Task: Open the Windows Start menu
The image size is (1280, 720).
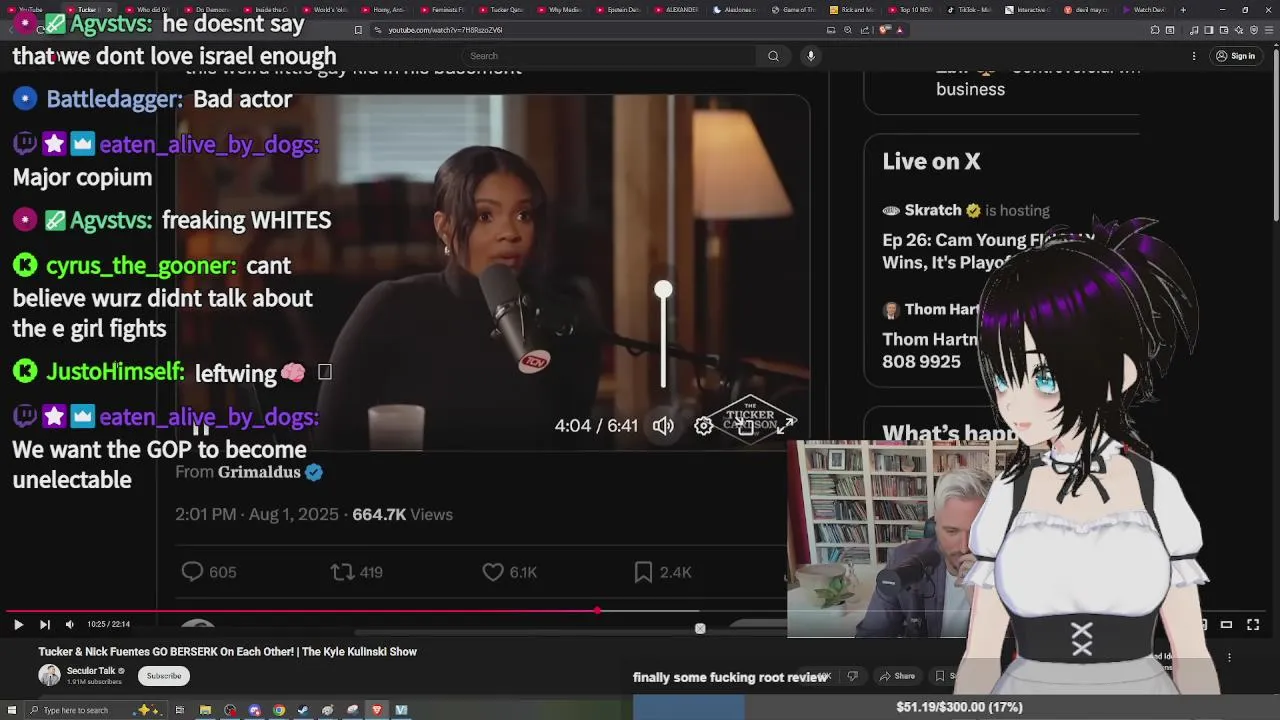Action: coord(12,710)
